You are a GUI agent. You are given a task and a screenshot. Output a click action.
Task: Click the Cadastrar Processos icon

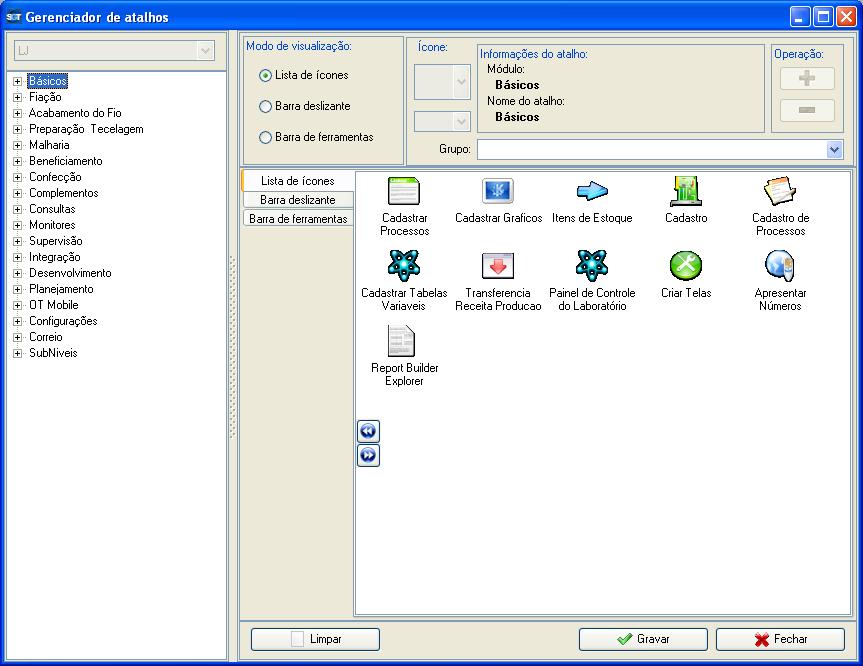[404, 191]
